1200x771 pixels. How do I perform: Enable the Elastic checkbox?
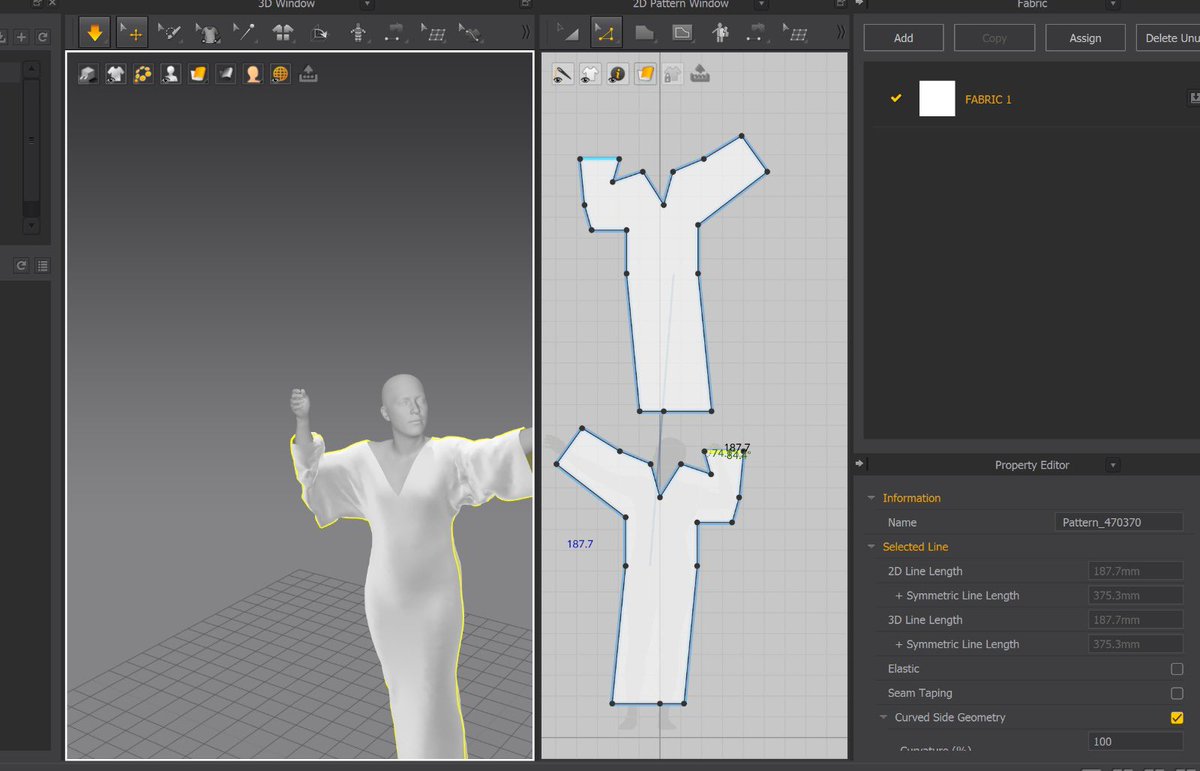coord(1177,669)
